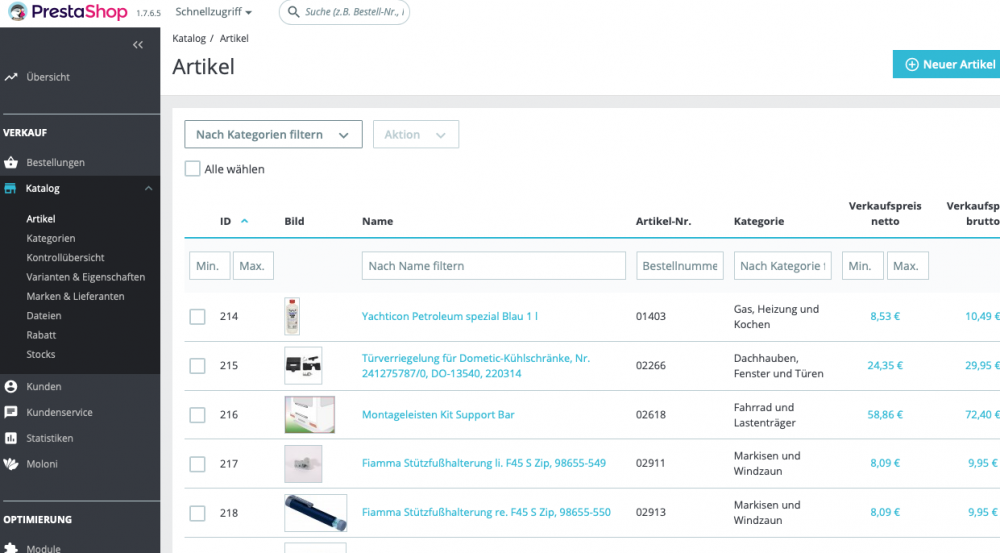This screenshot has height=553, width=1000.
Task: Click the Statistiken bar-chart icon
Action: pyautogui.click(x=11, y=438)
